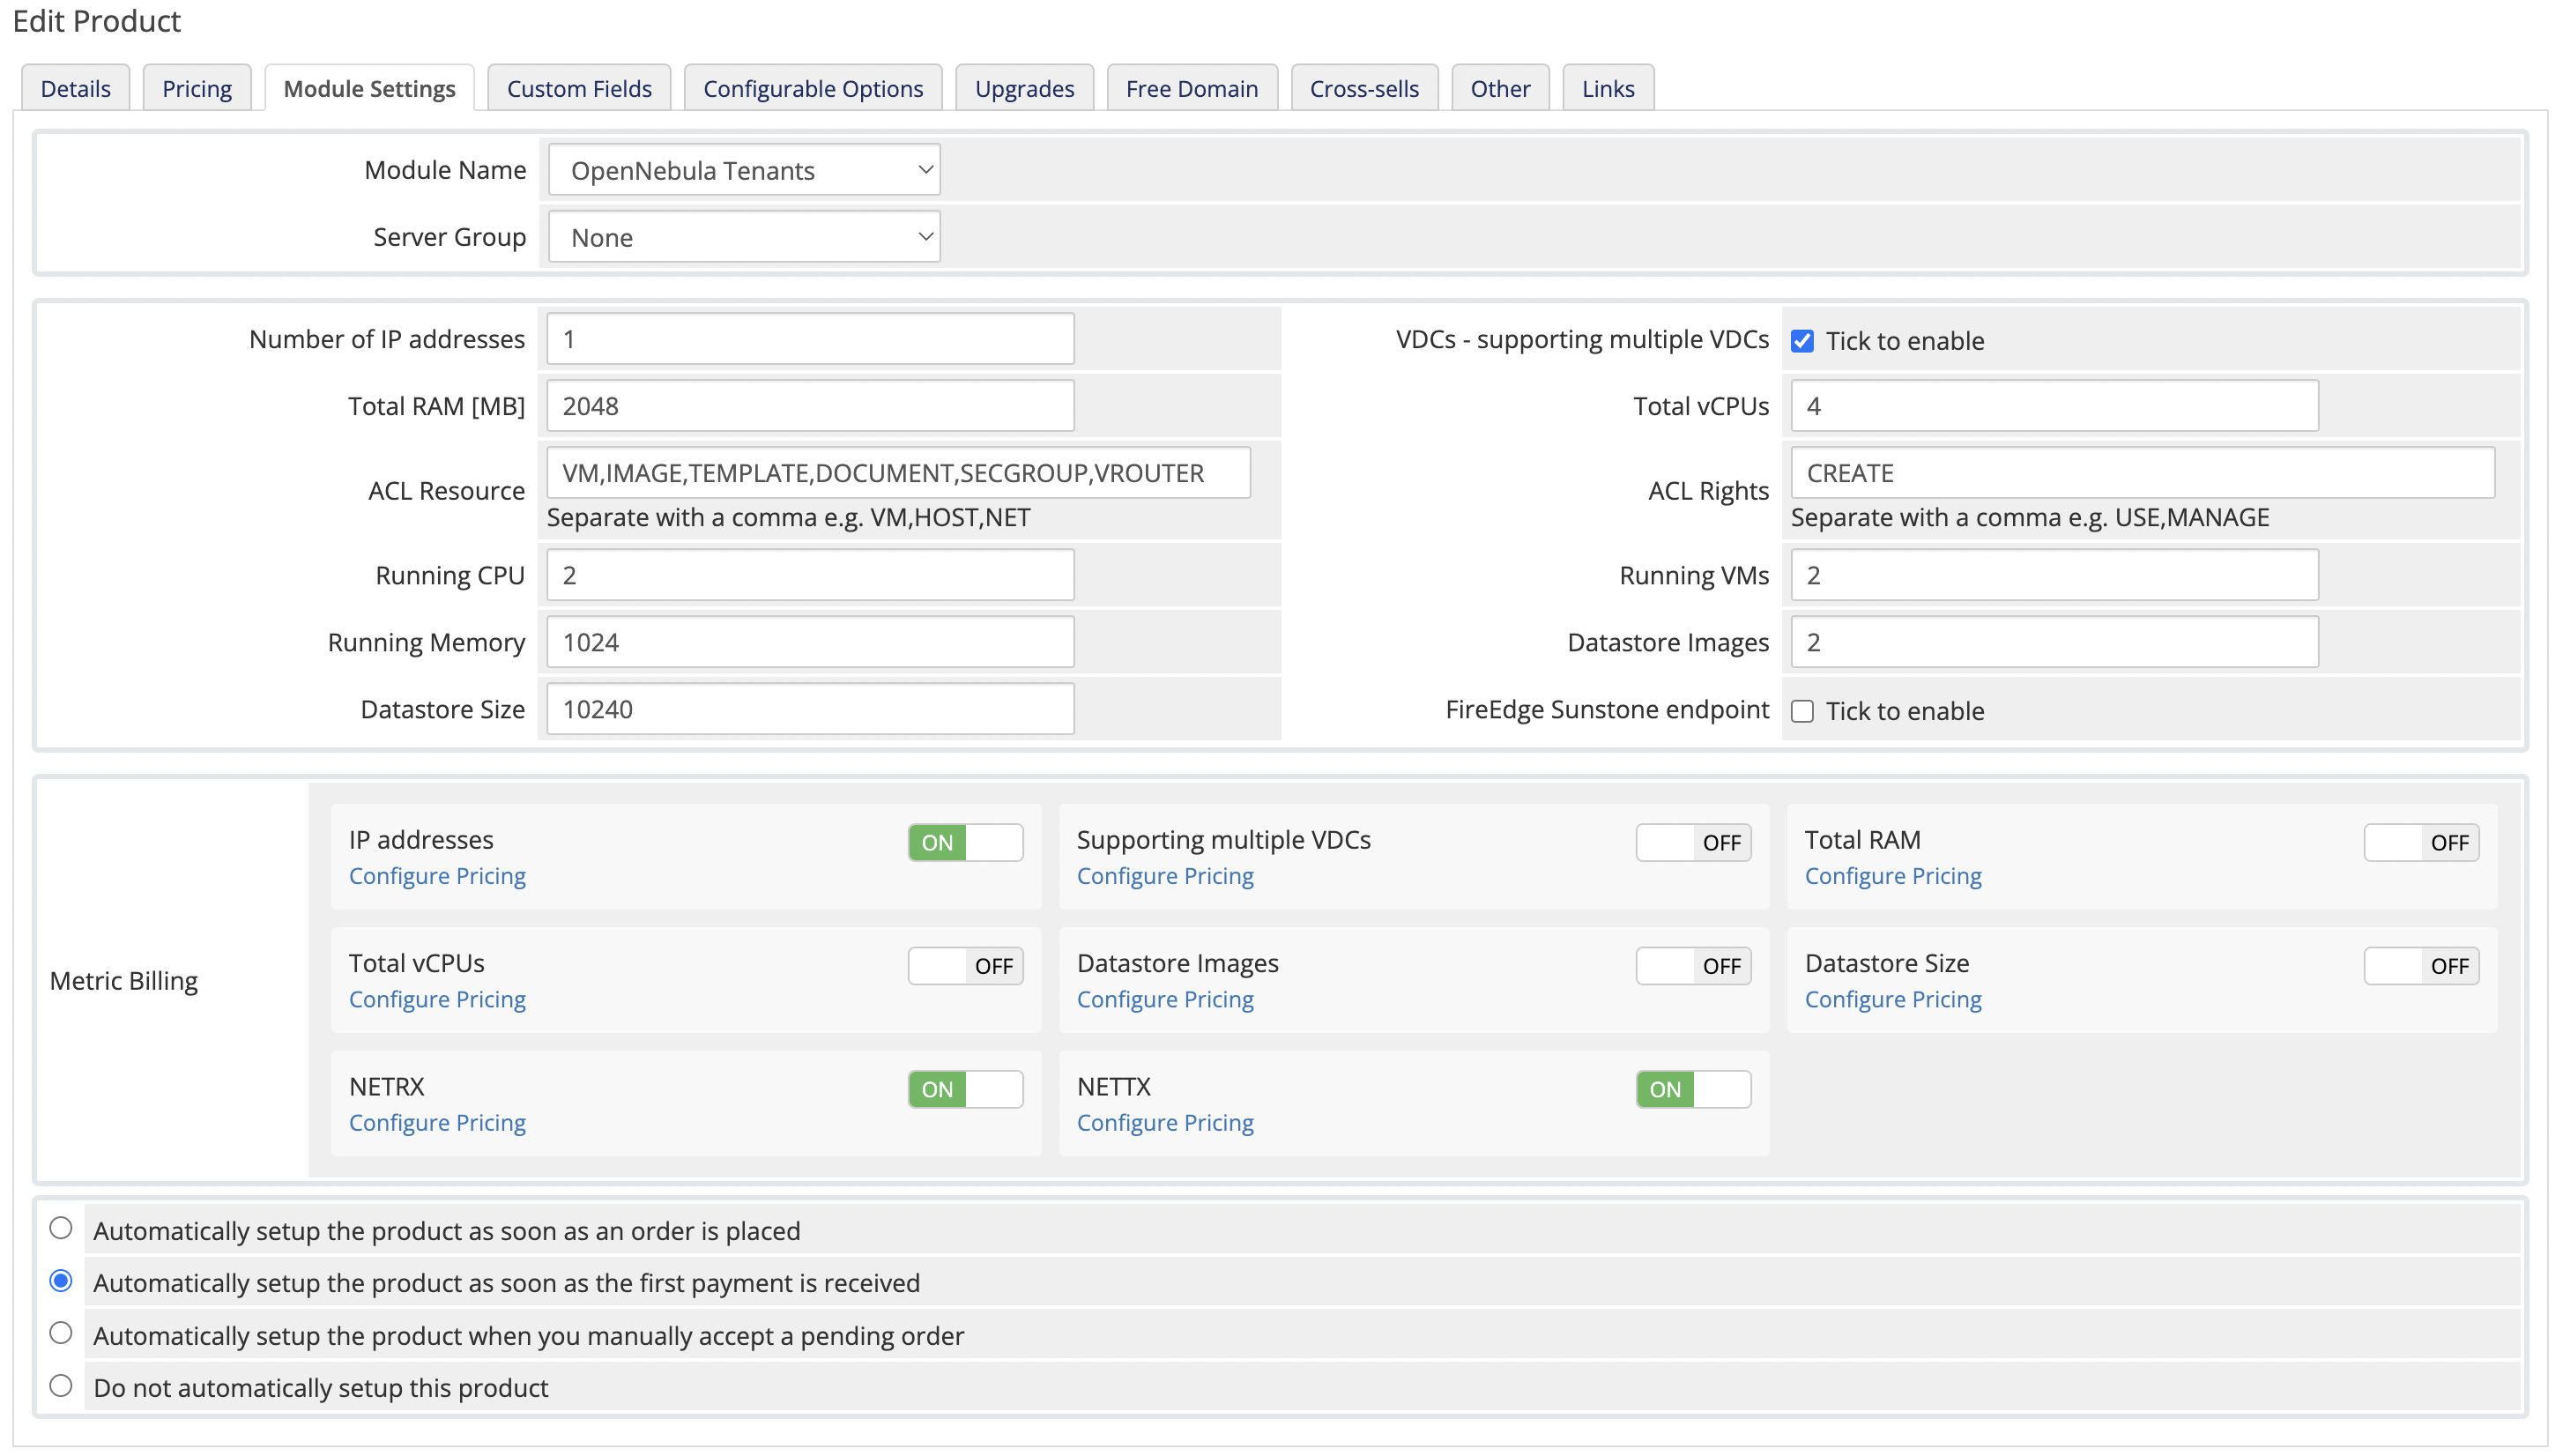Toggle NETRX metric billing switch
2563x1456 pixels.
[x=965, y=1089]
